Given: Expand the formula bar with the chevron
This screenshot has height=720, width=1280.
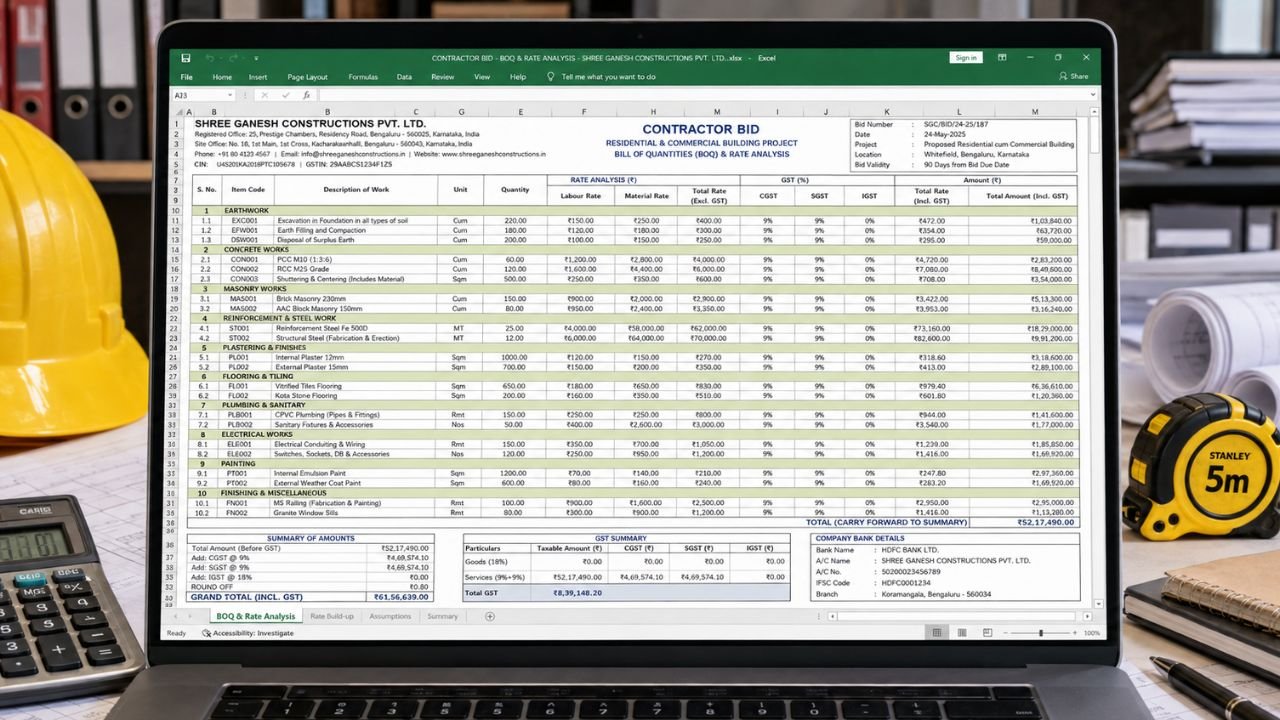Looking at the screenshot, I should click(1092, 95).
